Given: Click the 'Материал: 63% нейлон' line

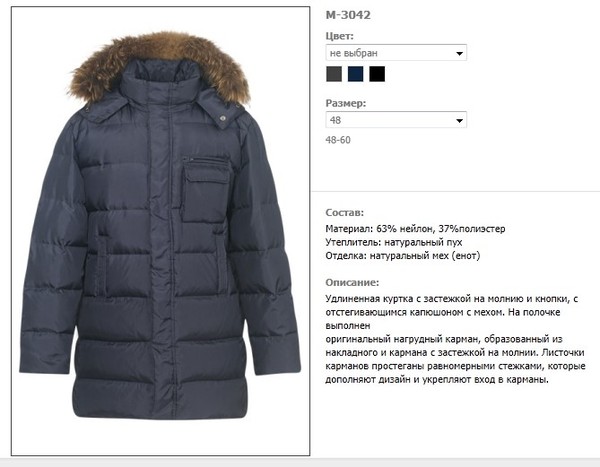Looking at the screenshot, I should tap(415, 229).
